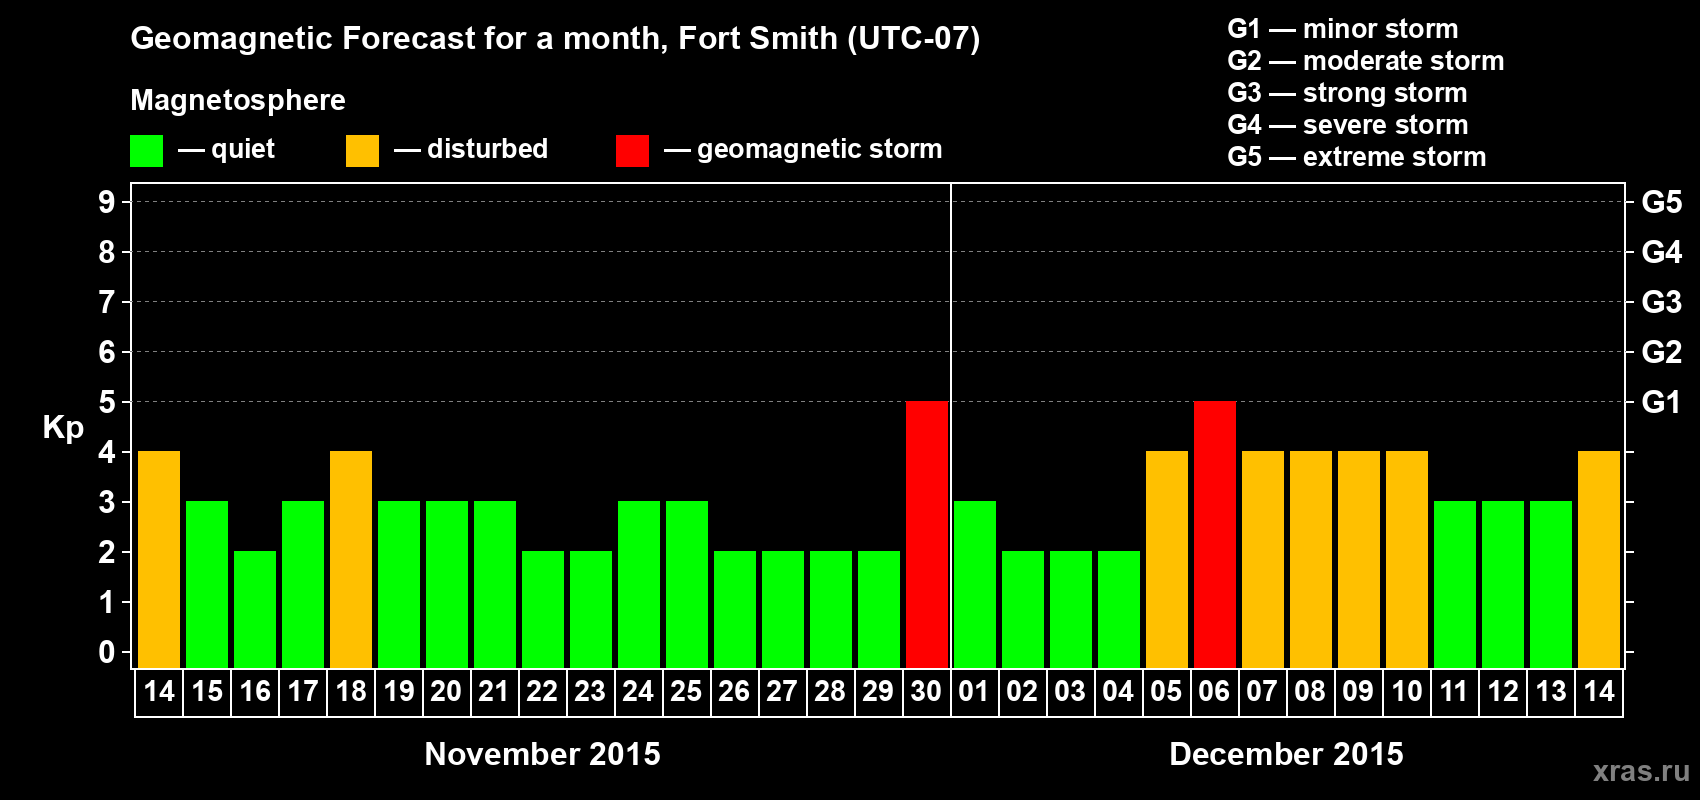Click the orange bar for final date 14
Viewport: 1700px width, 800px height.
click(x=1599, y=559)
